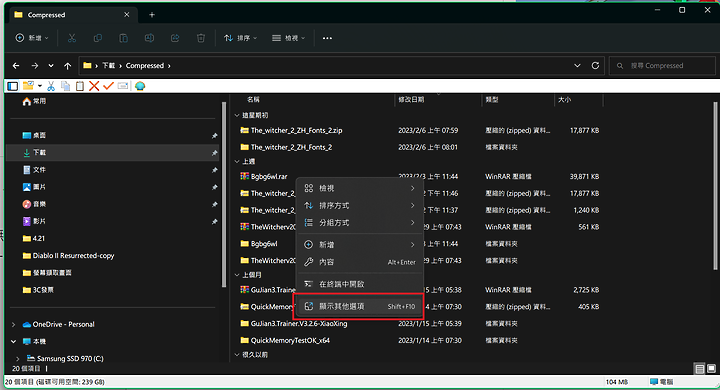Open the 檢視 submenu in the context menu
This screenshot has width=720, height=390.
click(x=360, y=188)
